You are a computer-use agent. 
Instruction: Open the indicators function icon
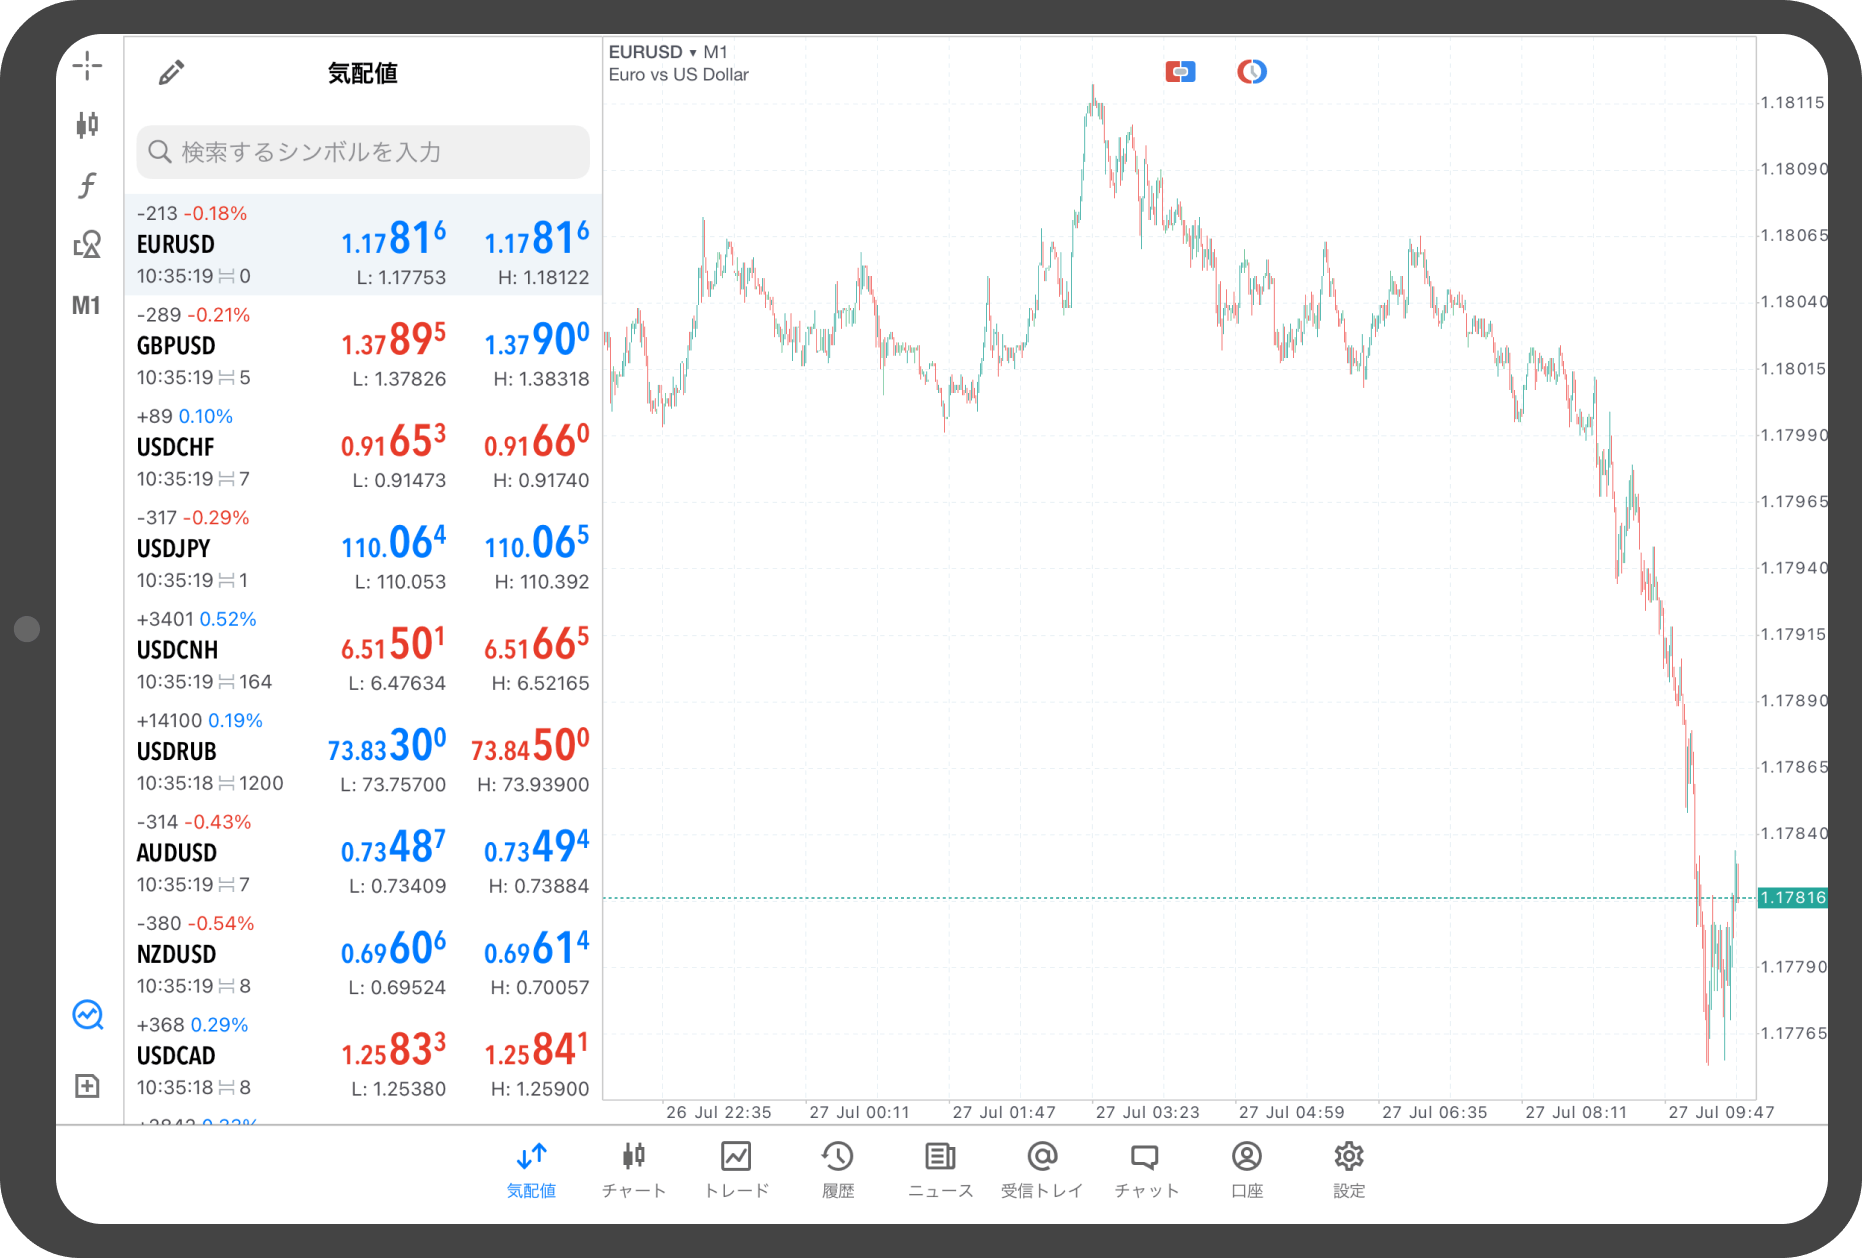coord(87,185)
